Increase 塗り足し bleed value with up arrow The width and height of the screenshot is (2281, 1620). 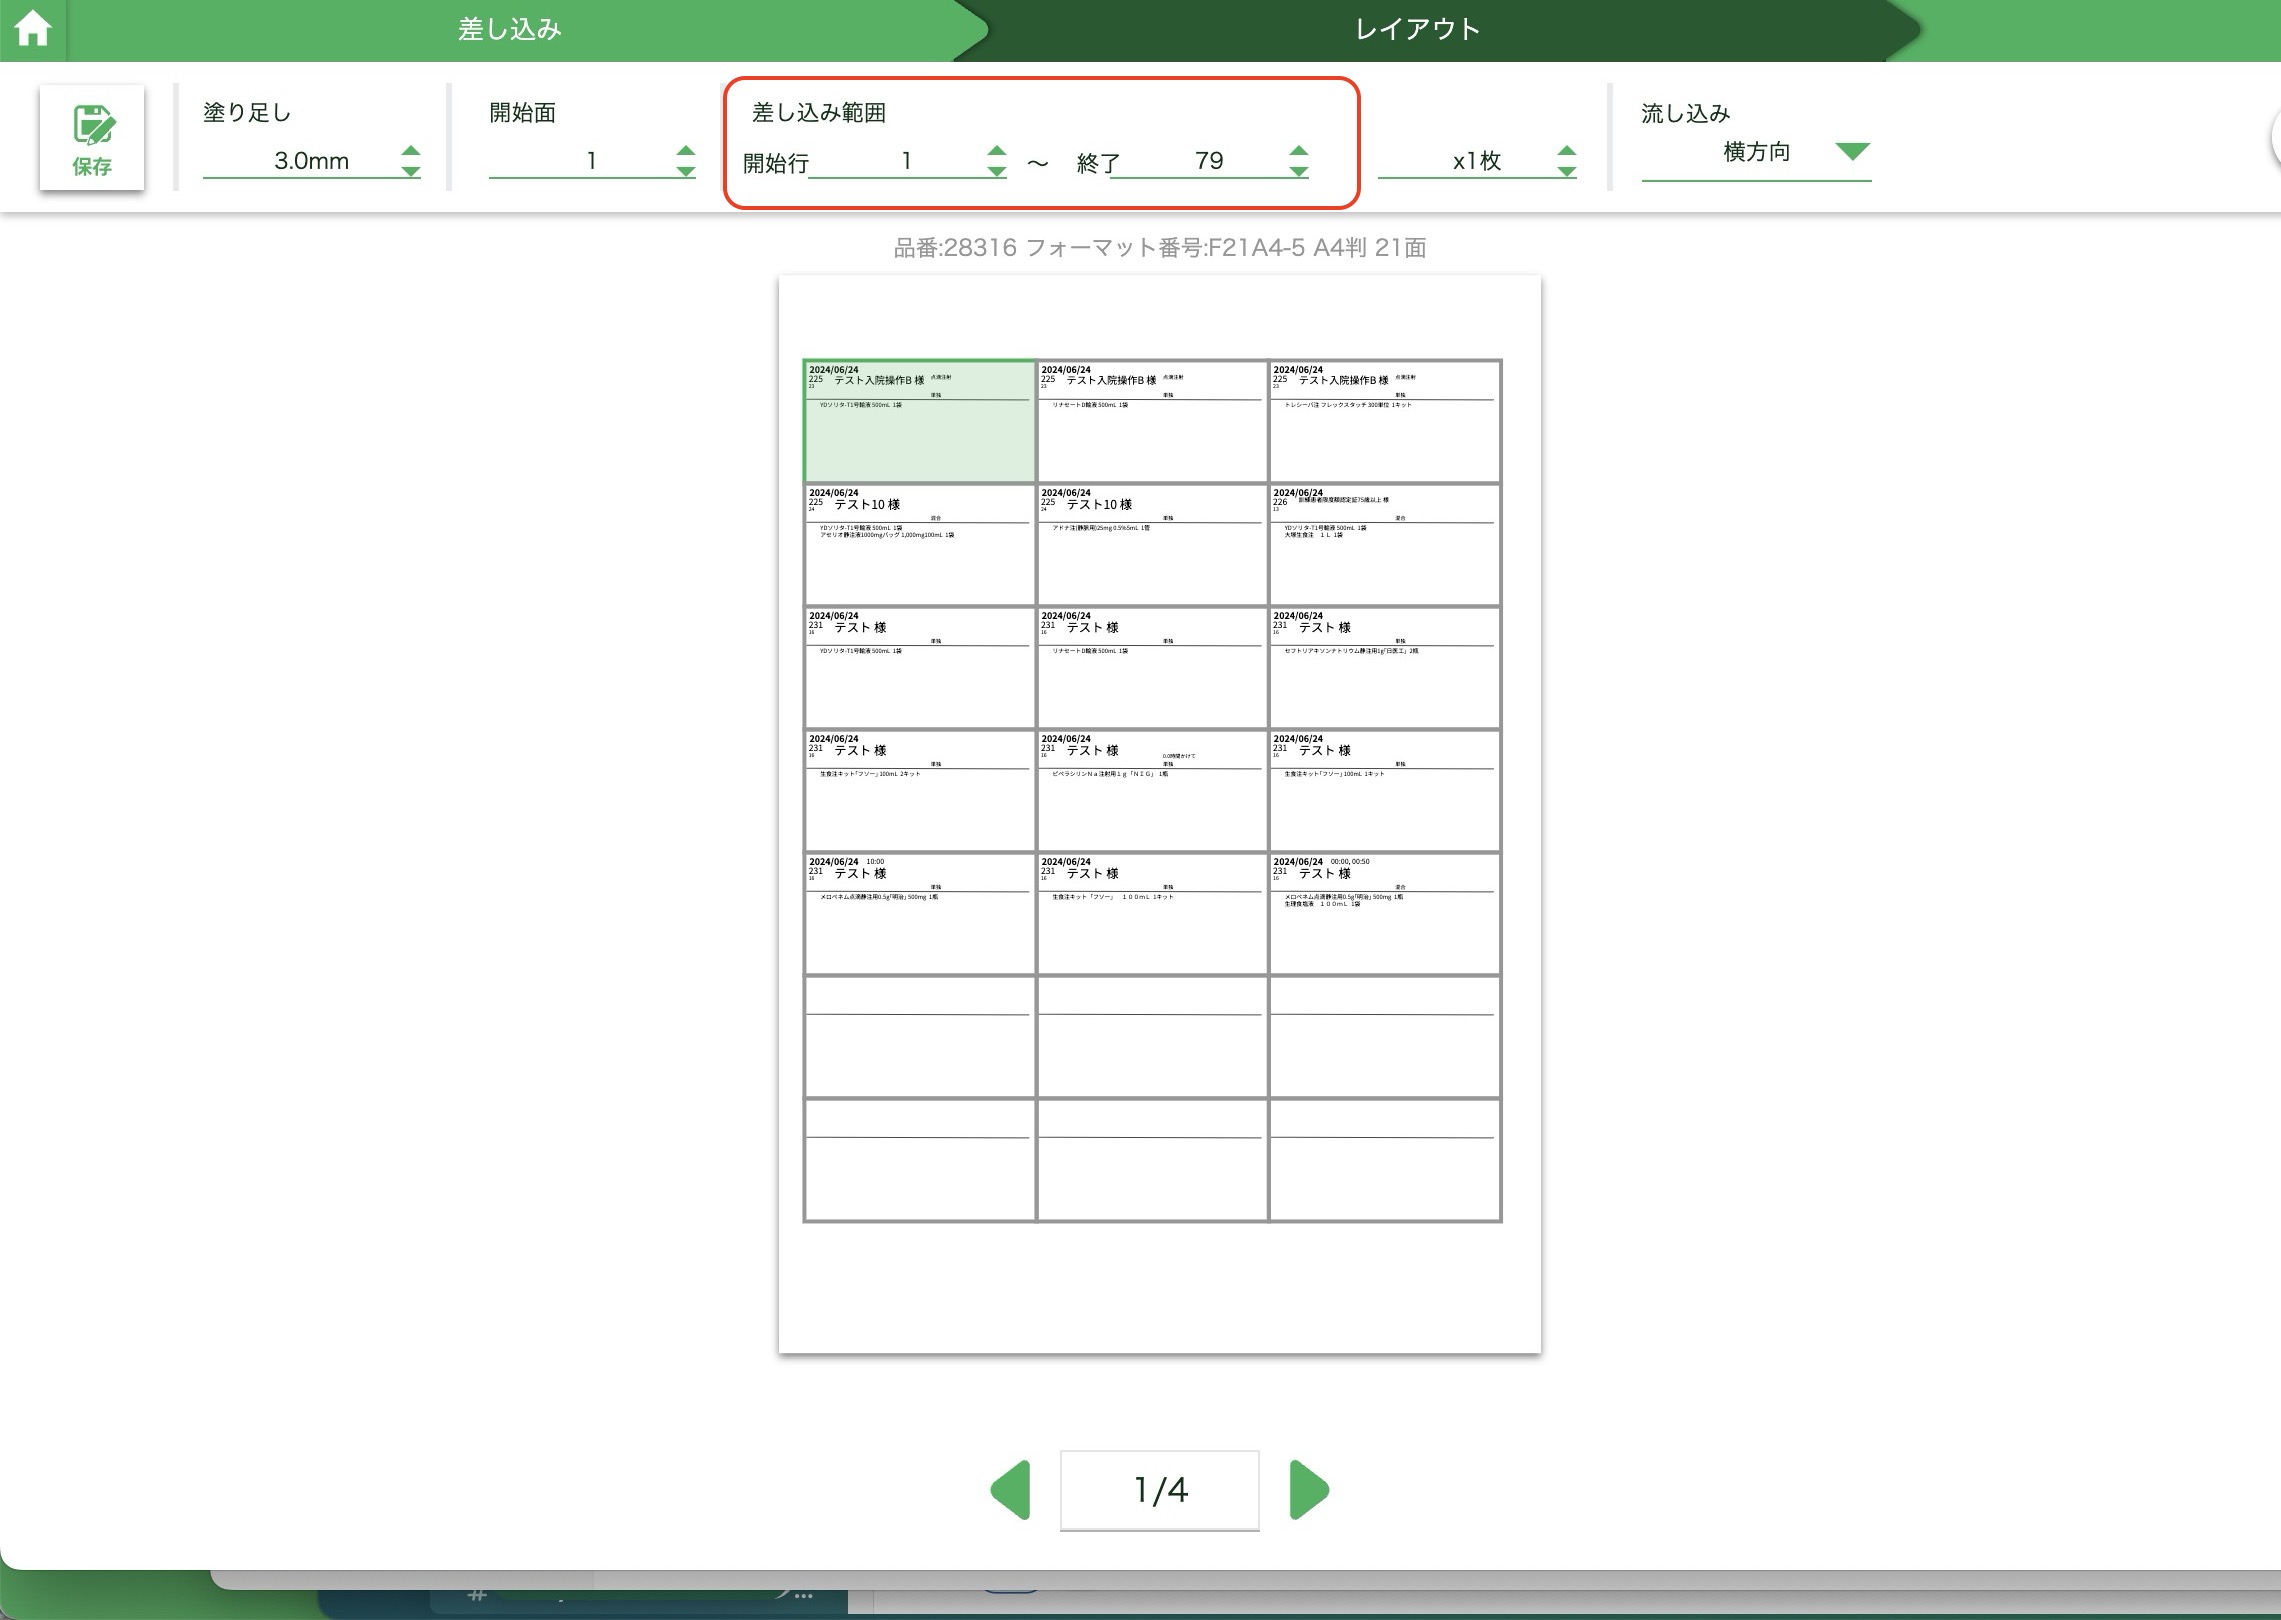click(x=410, y=151)
